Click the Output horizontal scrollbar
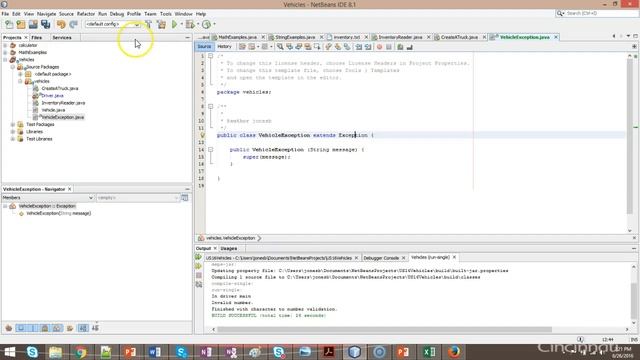 tap(384, 329)
